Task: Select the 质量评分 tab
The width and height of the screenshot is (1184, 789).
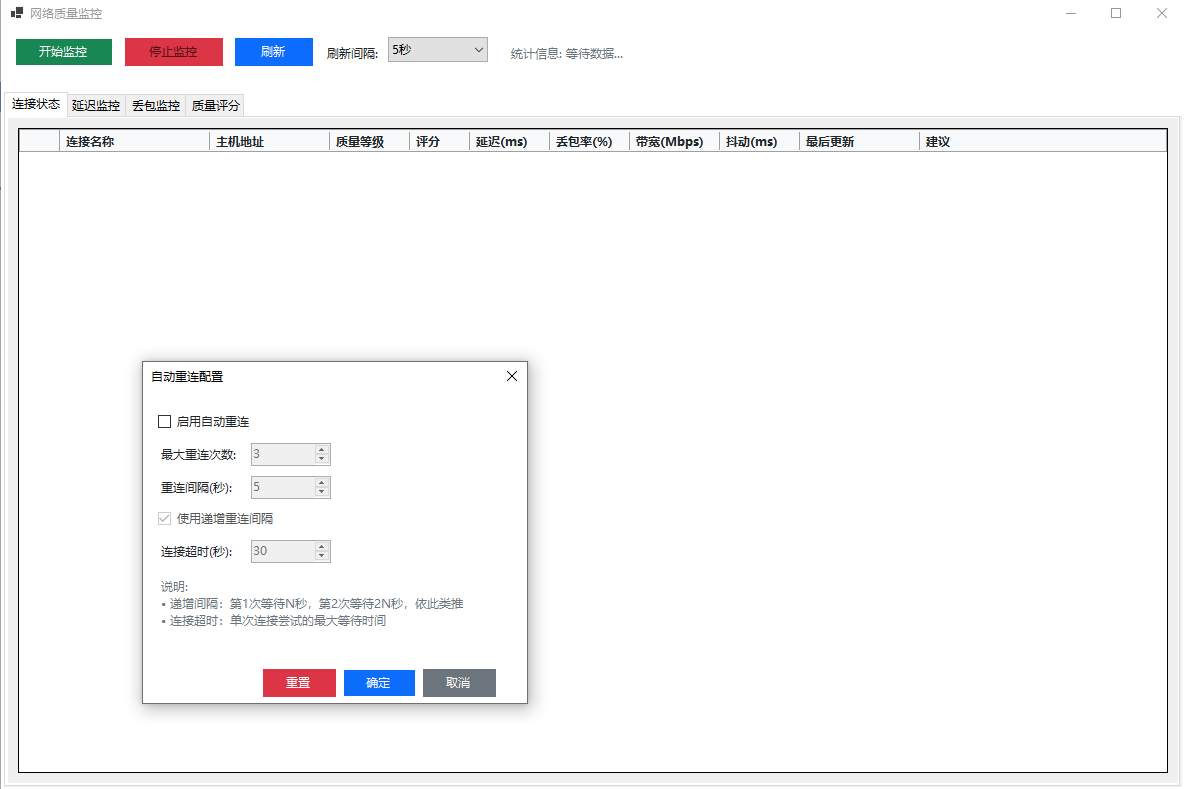Action: coord(216,106)
